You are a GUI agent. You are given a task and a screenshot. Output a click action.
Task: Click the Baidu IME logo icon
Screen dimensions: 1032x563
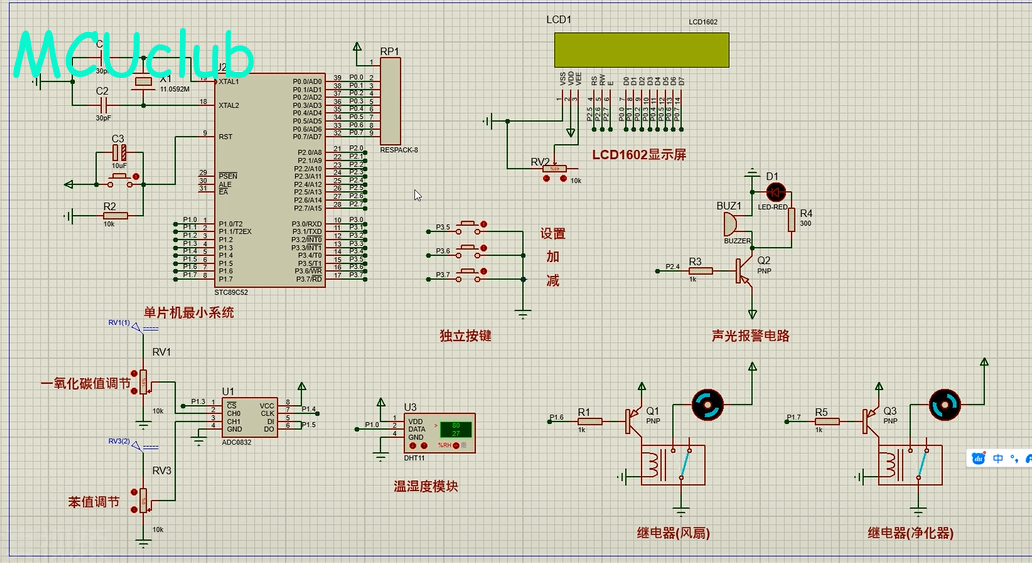[980, 458]
